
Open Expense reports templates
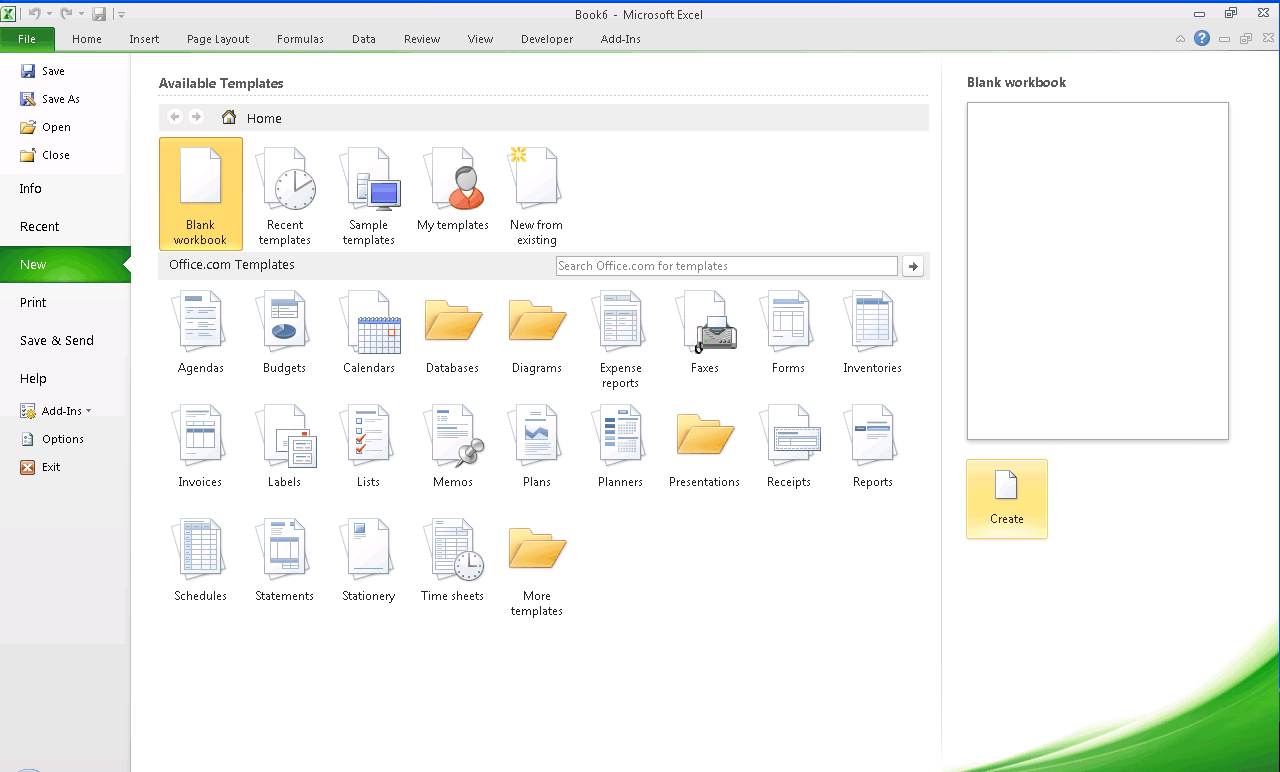coord(621,338)
